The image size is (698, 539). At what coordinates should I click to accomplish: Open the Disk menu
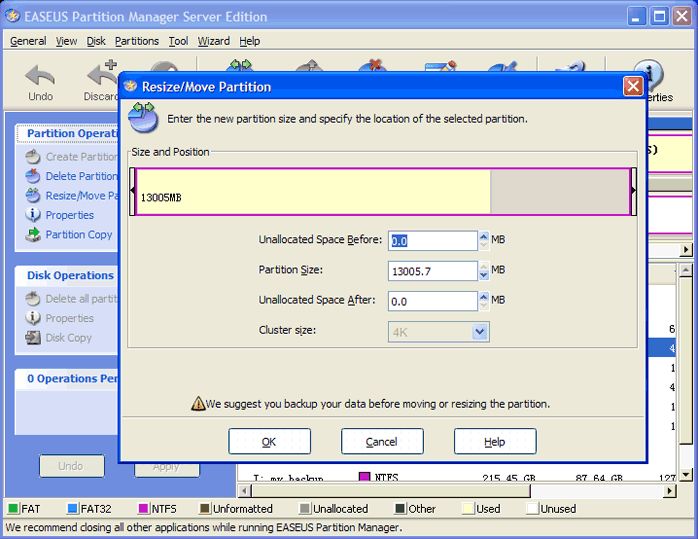[96, 41]
